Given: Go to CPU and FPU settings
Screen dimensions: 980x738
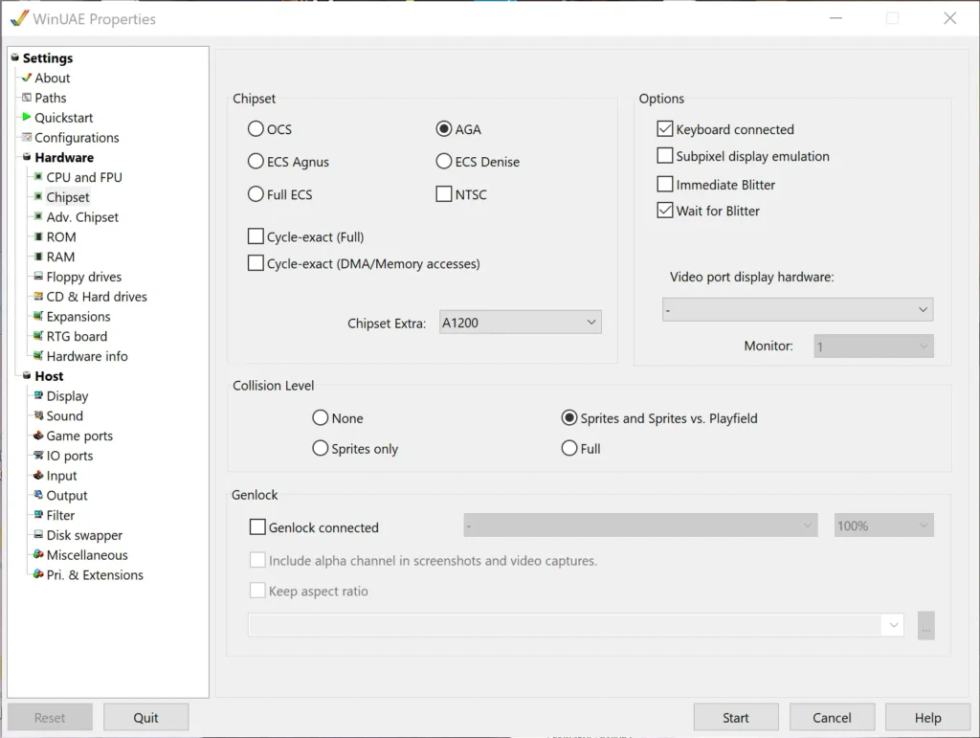Looking at the screenshot, I should [84, 177].
